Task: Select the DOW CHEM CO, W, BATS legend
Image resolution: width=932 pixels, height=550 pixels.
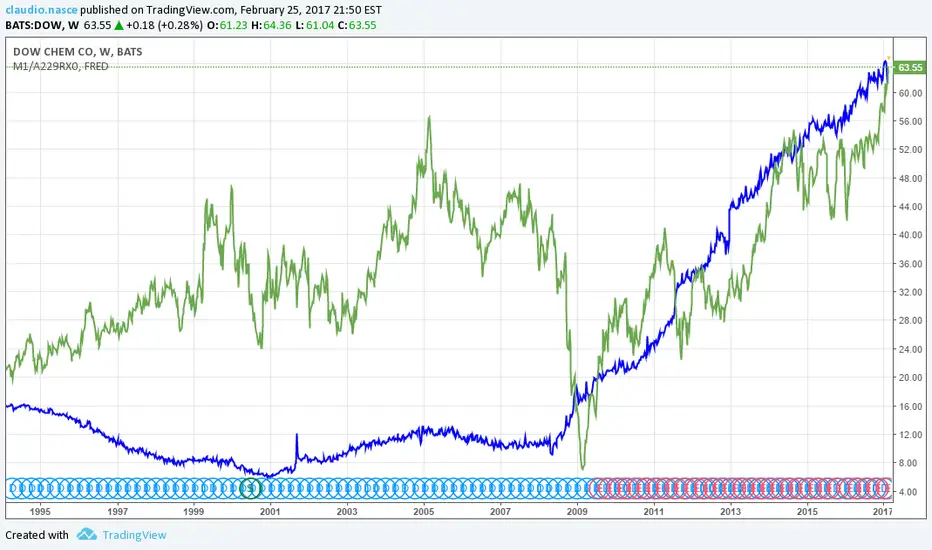Action: 78,52
